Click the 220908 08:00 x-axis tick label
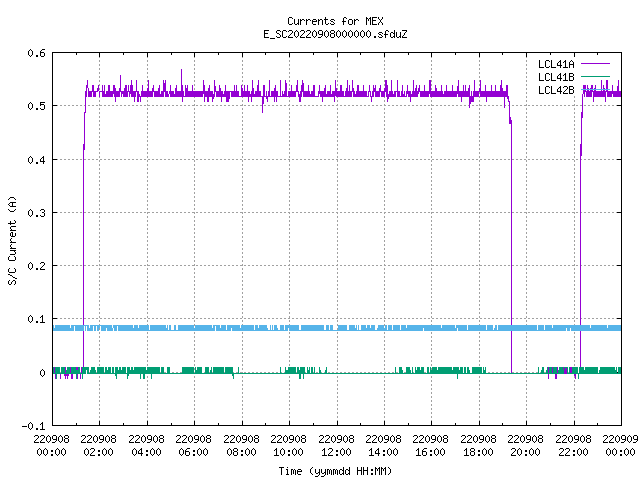This screenshot has width=640, height=480. 242,446
